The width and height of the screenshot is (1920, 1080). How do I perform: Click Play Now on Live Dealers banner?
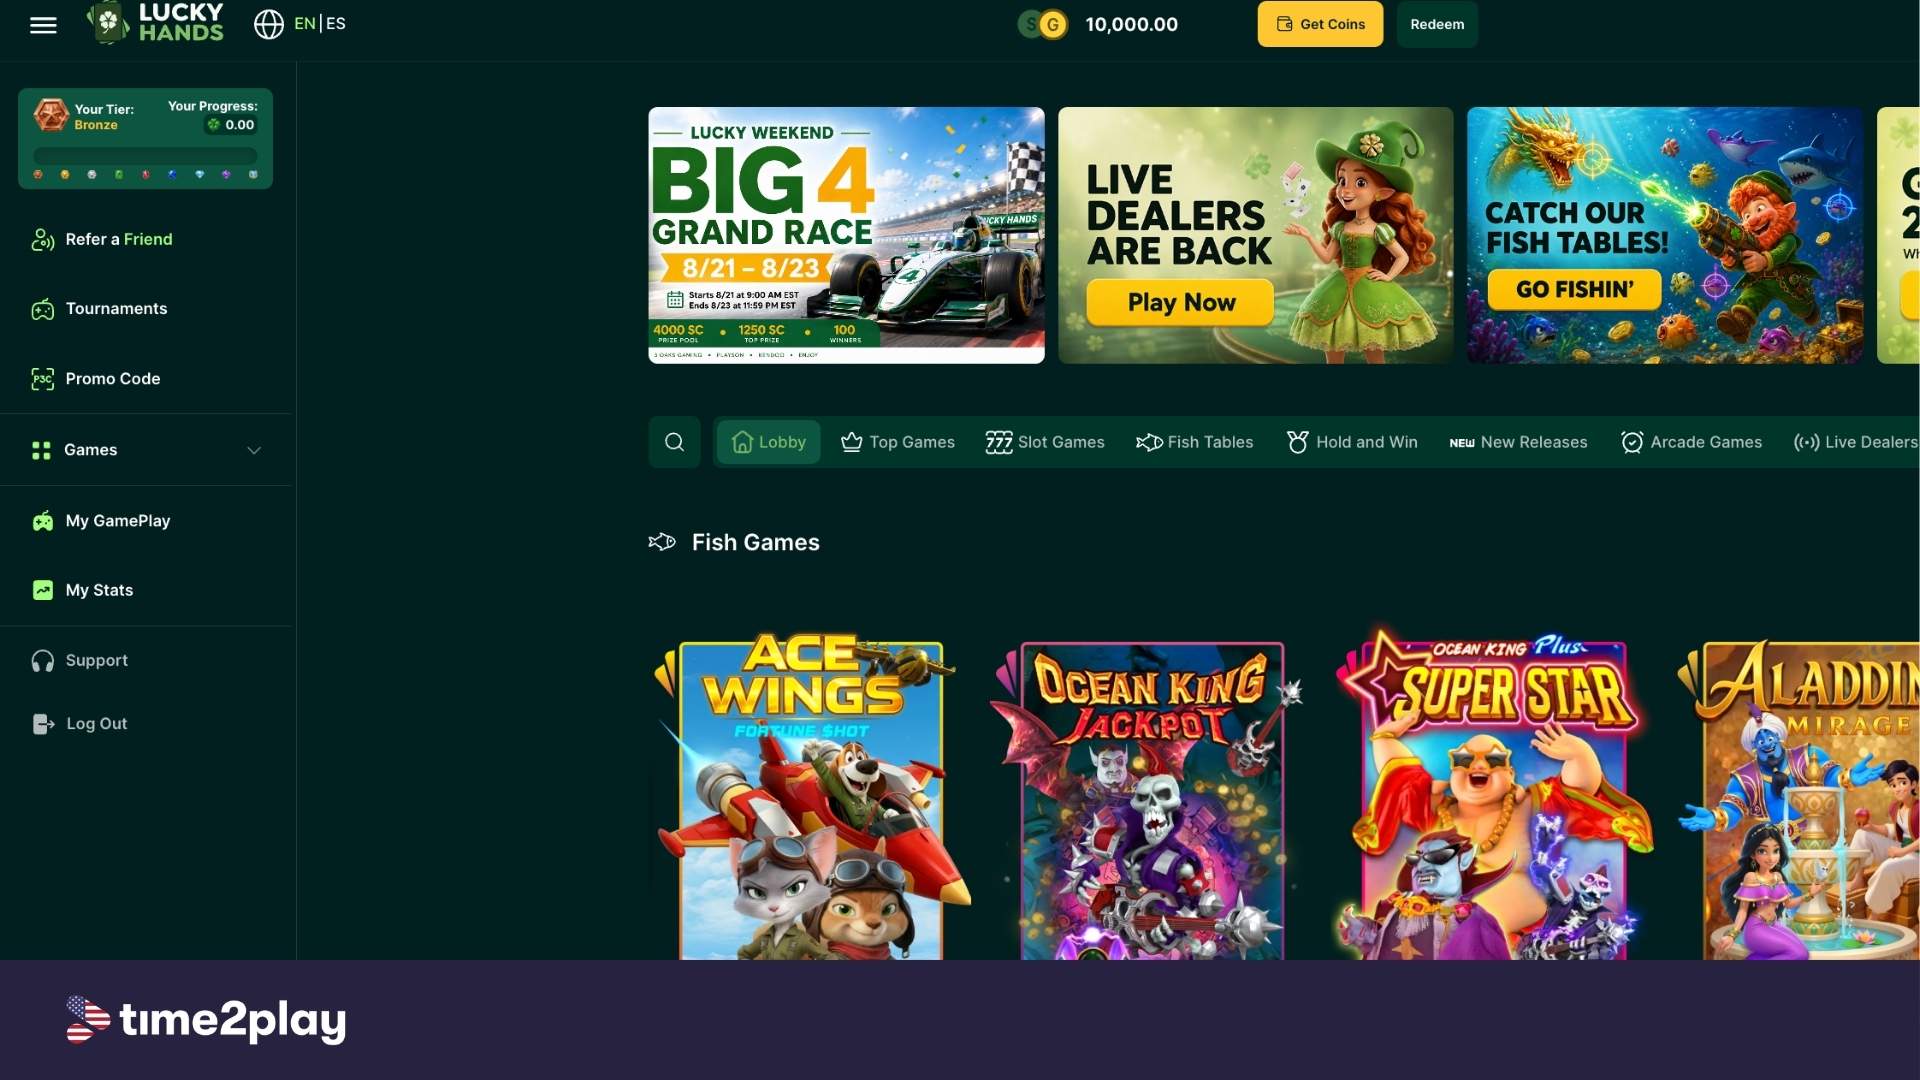click(x=1180, y=302)
